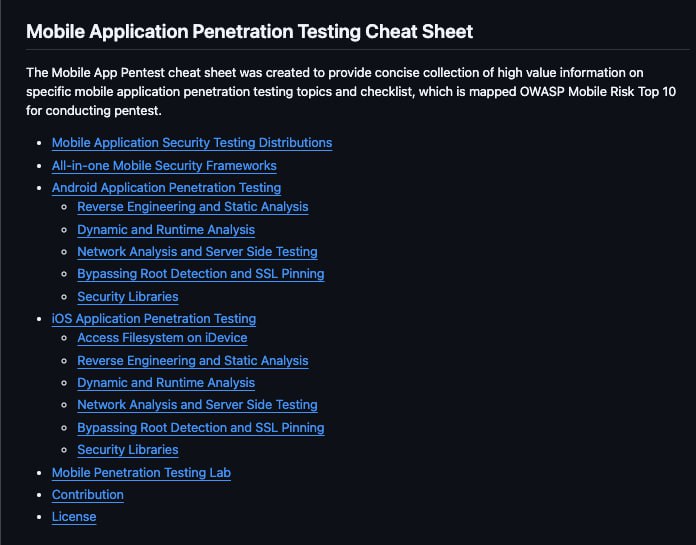Open Android Network Analysis and Server Side Testing
Image resolution: width=696 pixels, height=545 pixels.
click(197, 252)
